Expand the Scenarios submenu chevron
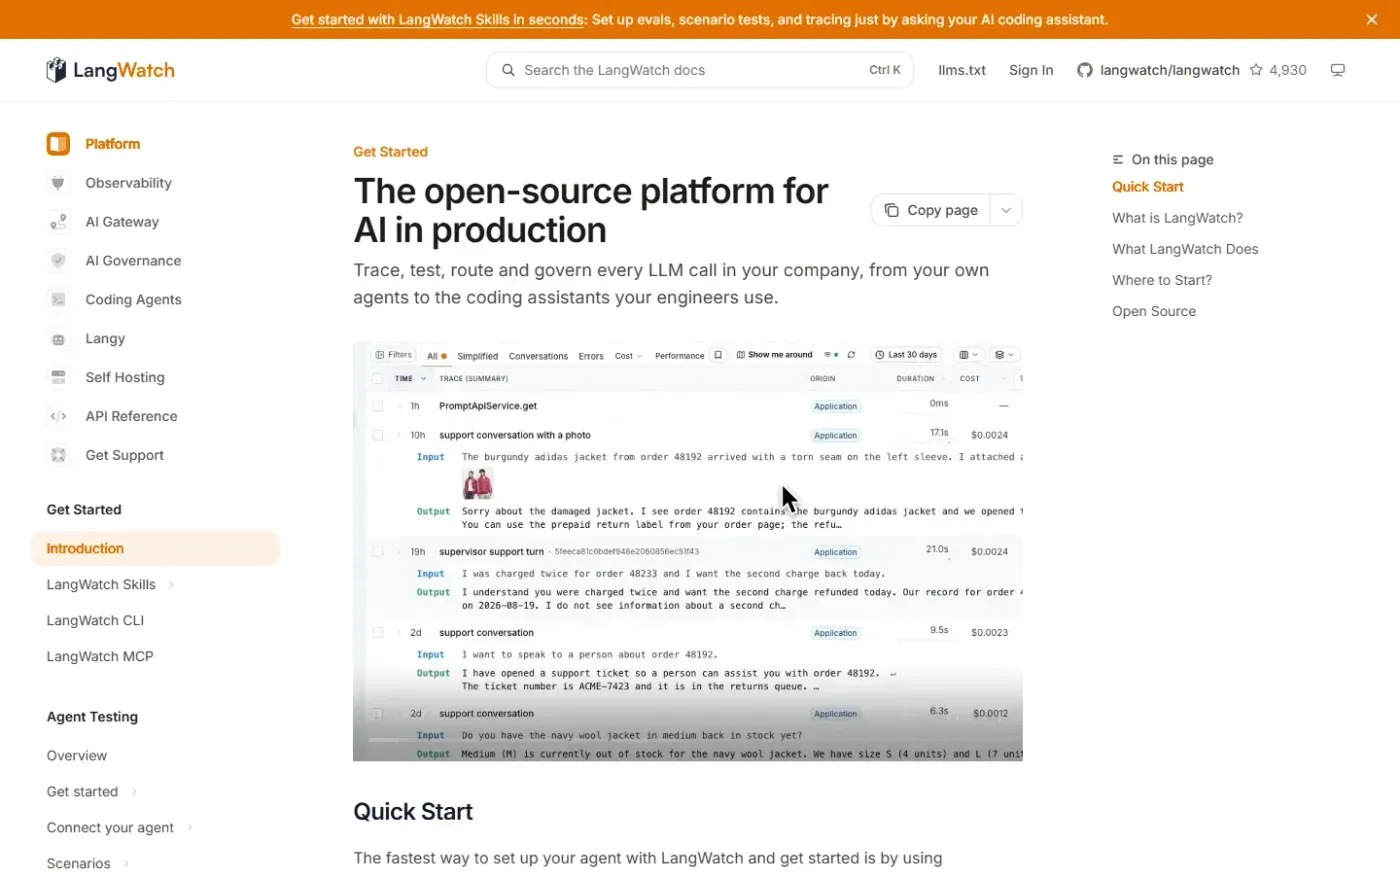The width and height of the screenshot is (1400, 875). (126, 863)
